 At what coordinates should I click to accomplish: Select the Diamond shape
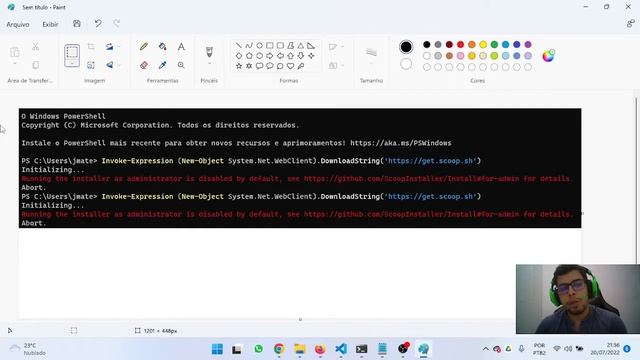click(239, 56)
